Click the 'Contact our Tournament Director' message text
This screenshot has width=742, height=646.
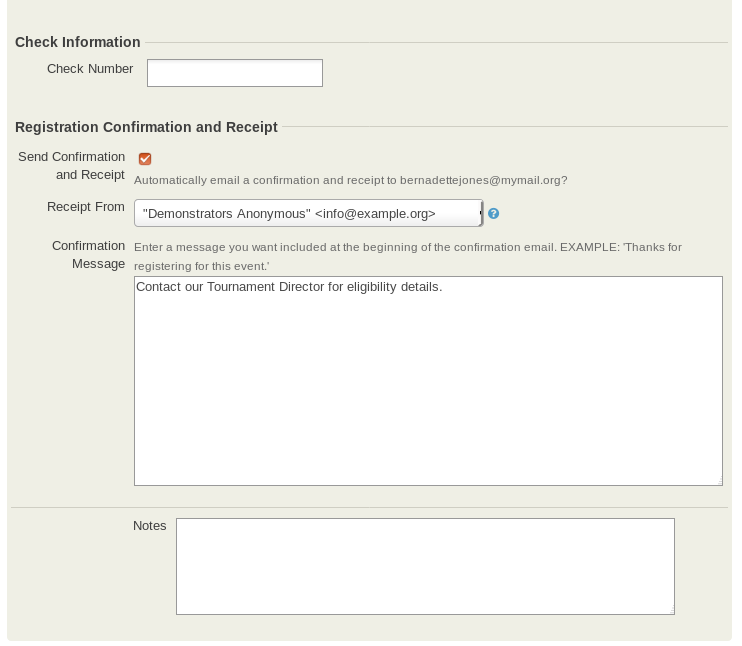coord(289,287)
